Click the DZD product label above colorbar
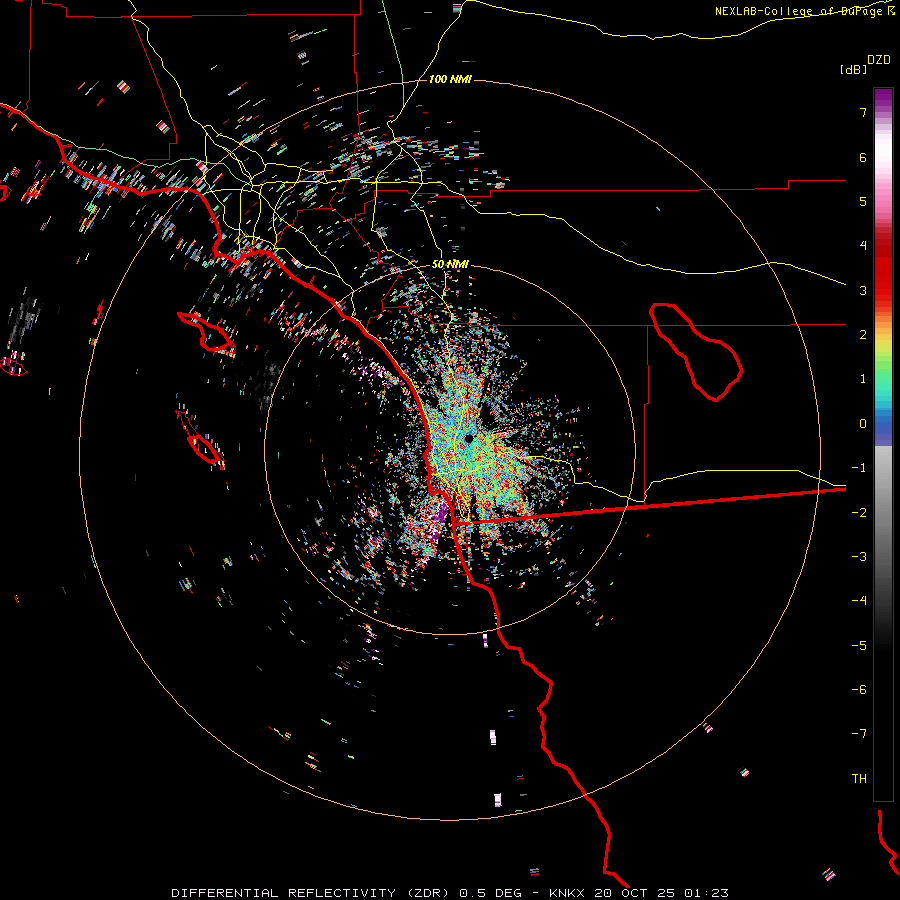This screenshot has width=900, height=900. click(x=879, y=60)
